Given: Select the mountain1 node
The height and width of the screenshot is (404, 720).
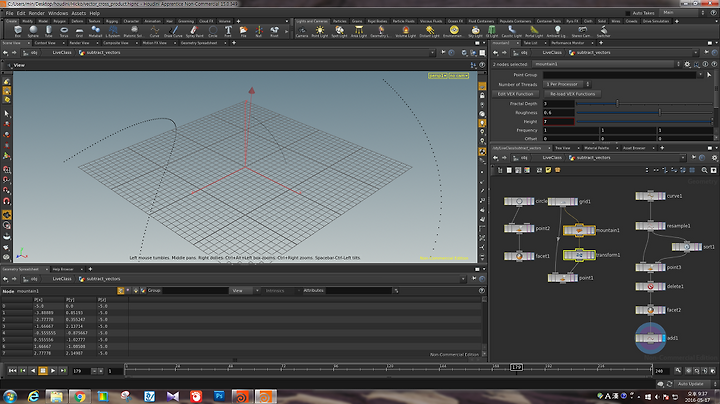Looking at the screenshot, I should point(579,230).
